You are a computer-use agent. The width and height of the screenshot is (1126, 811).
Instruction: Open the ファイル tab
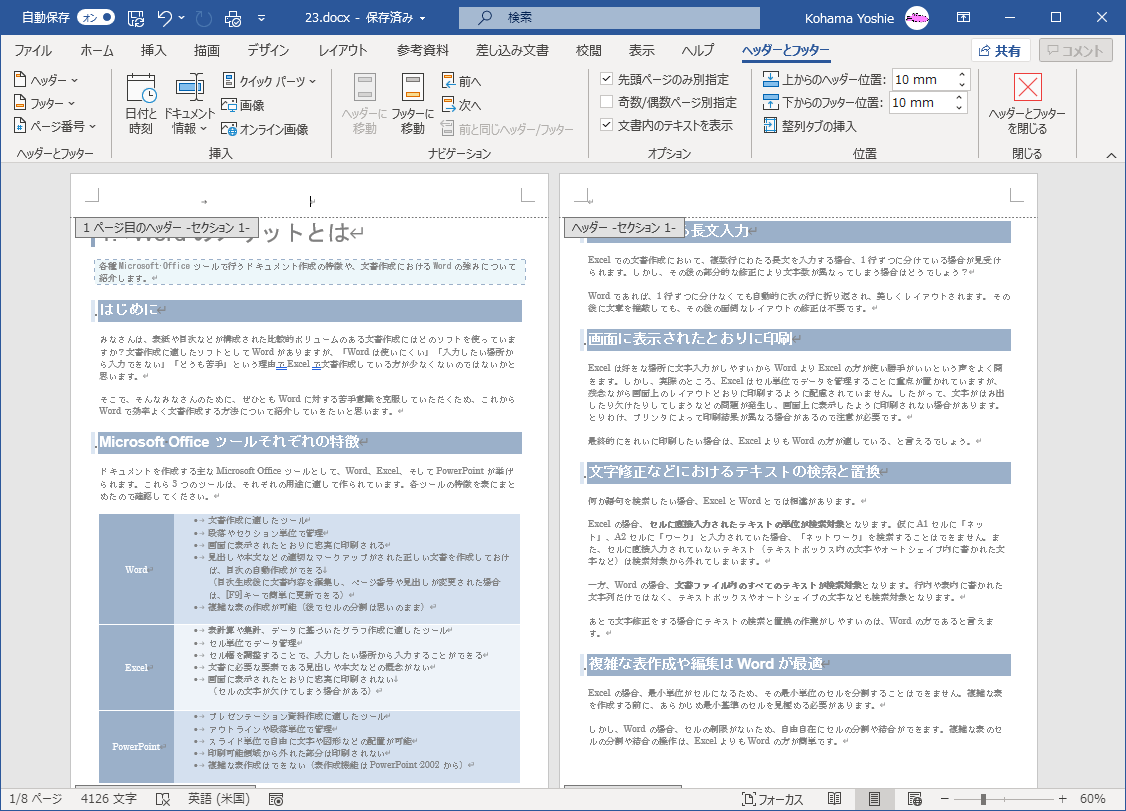(32, 50)
